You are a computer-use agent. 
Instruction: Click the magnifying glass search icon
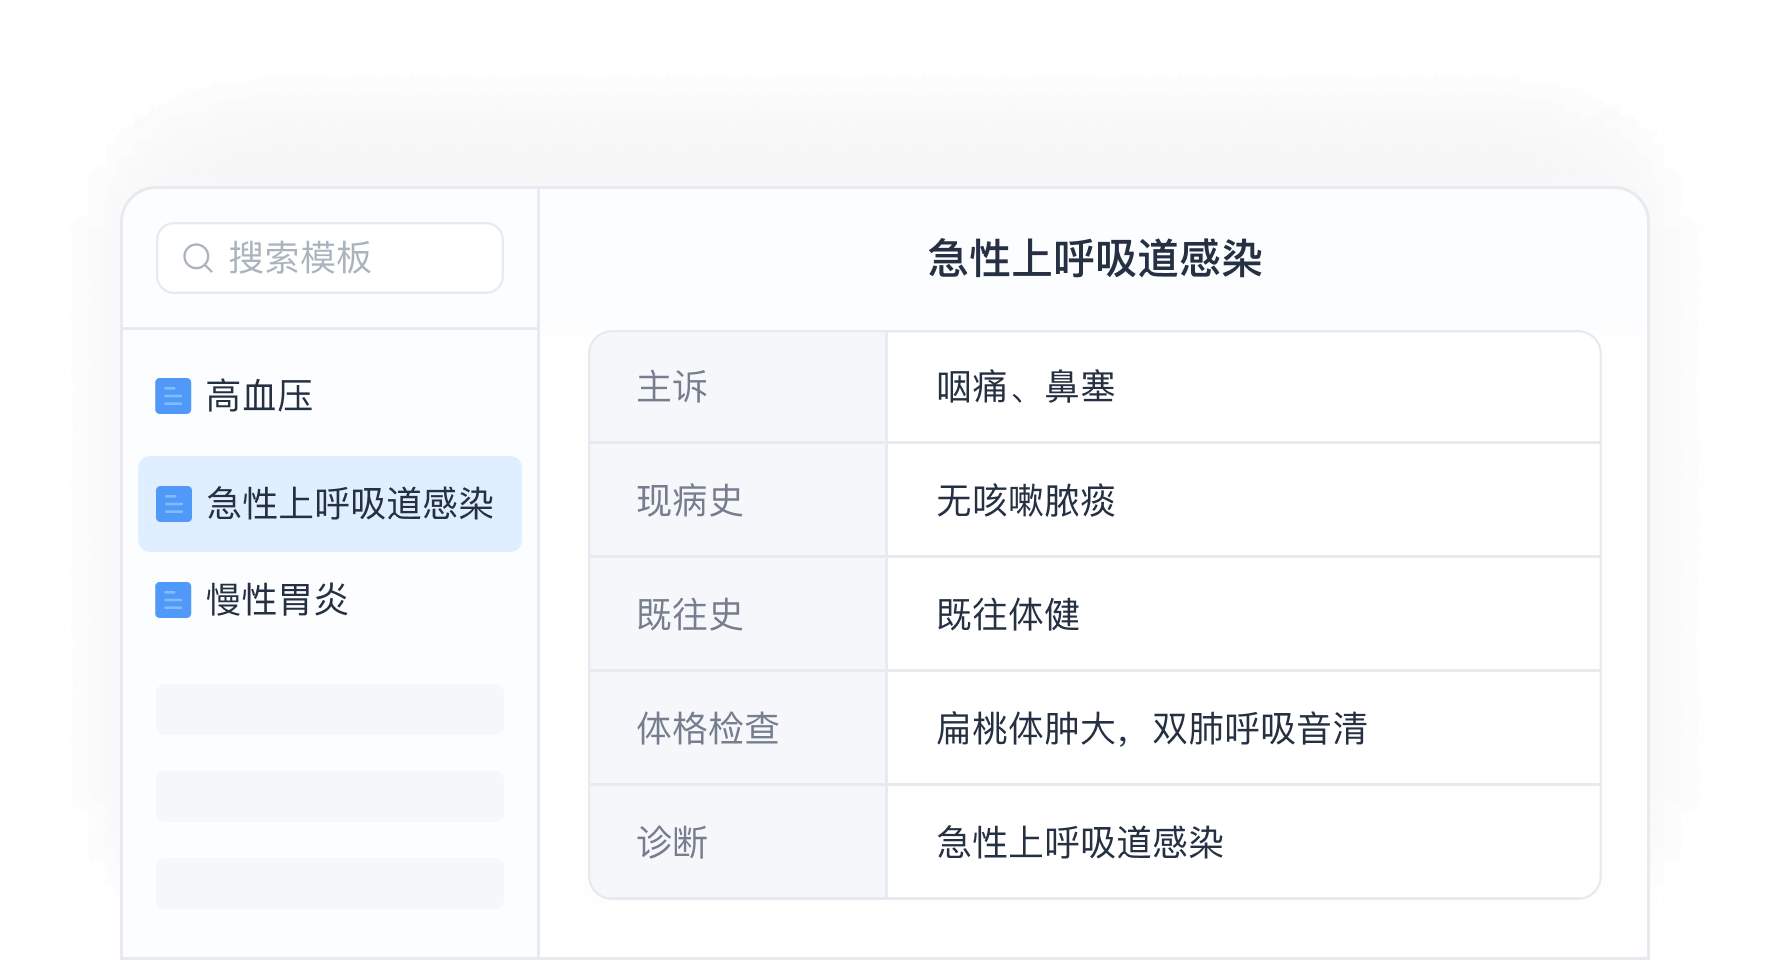tap(197, 258)
